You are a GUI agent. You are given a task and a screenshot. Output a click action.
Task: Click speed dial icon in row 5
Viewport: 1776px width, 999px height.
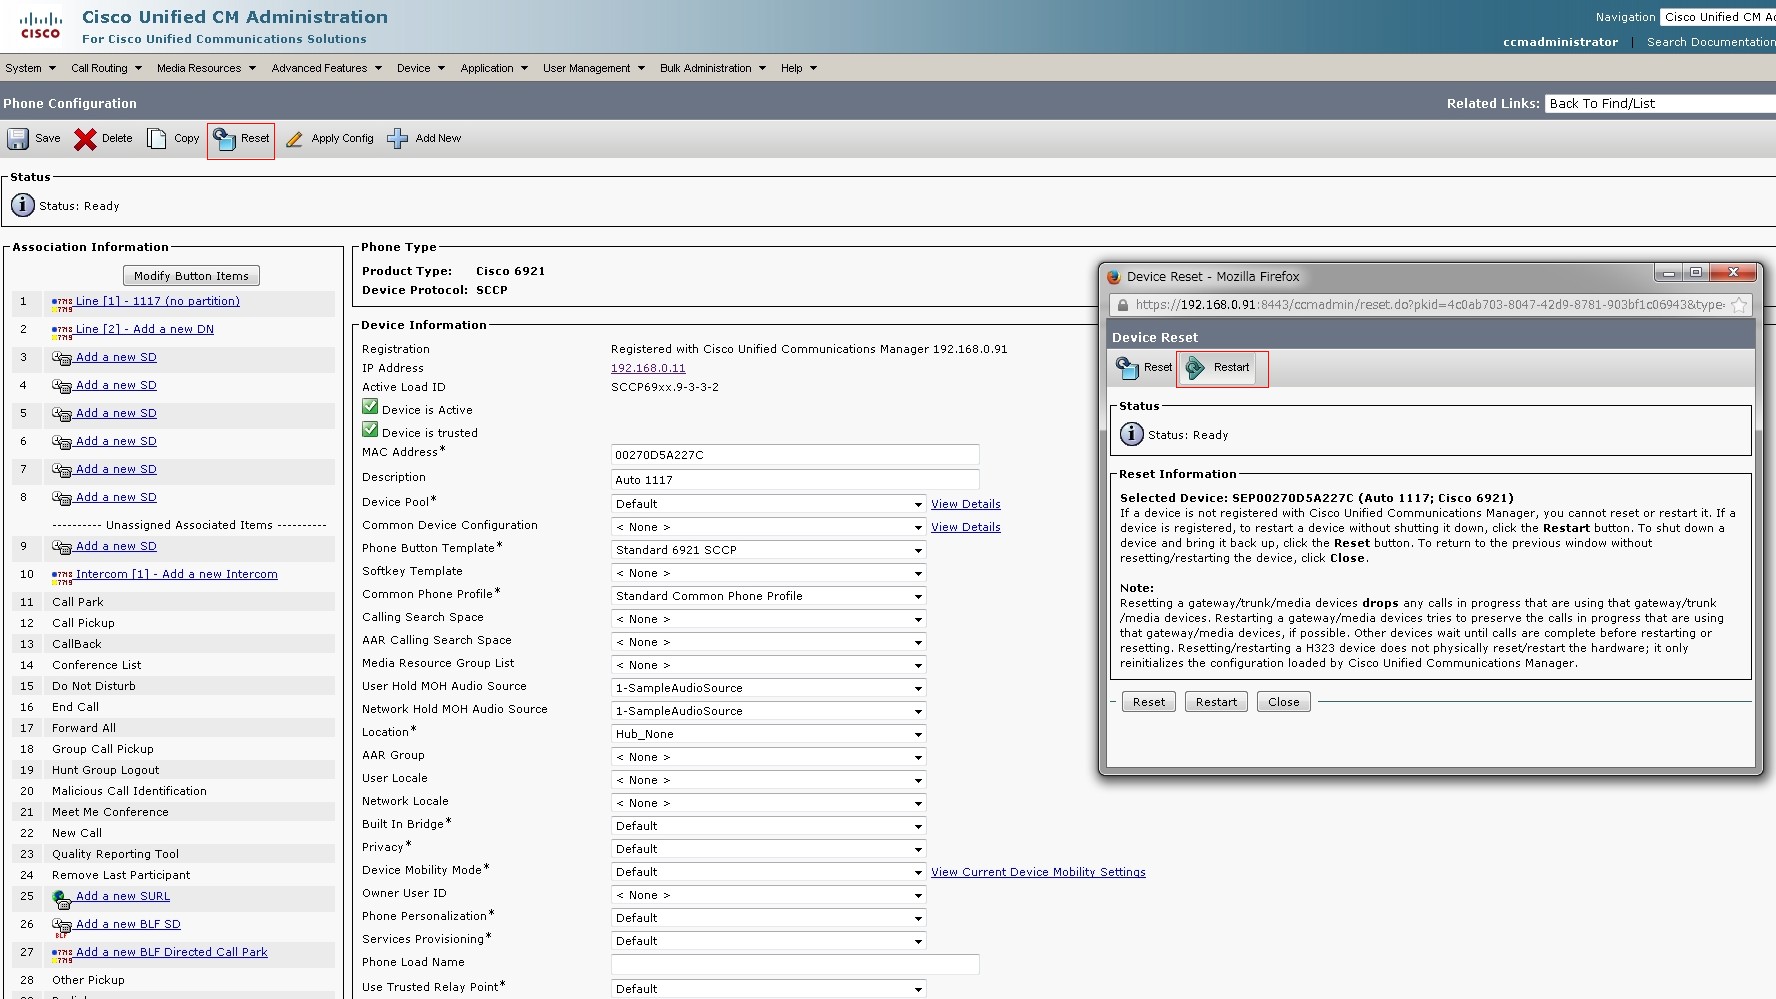pos(62,414)
